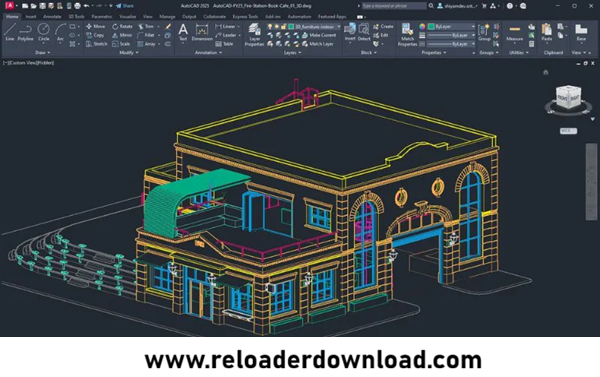
Task: Switch to the Manage ribbon tab
Action: (x=167, y=16)
